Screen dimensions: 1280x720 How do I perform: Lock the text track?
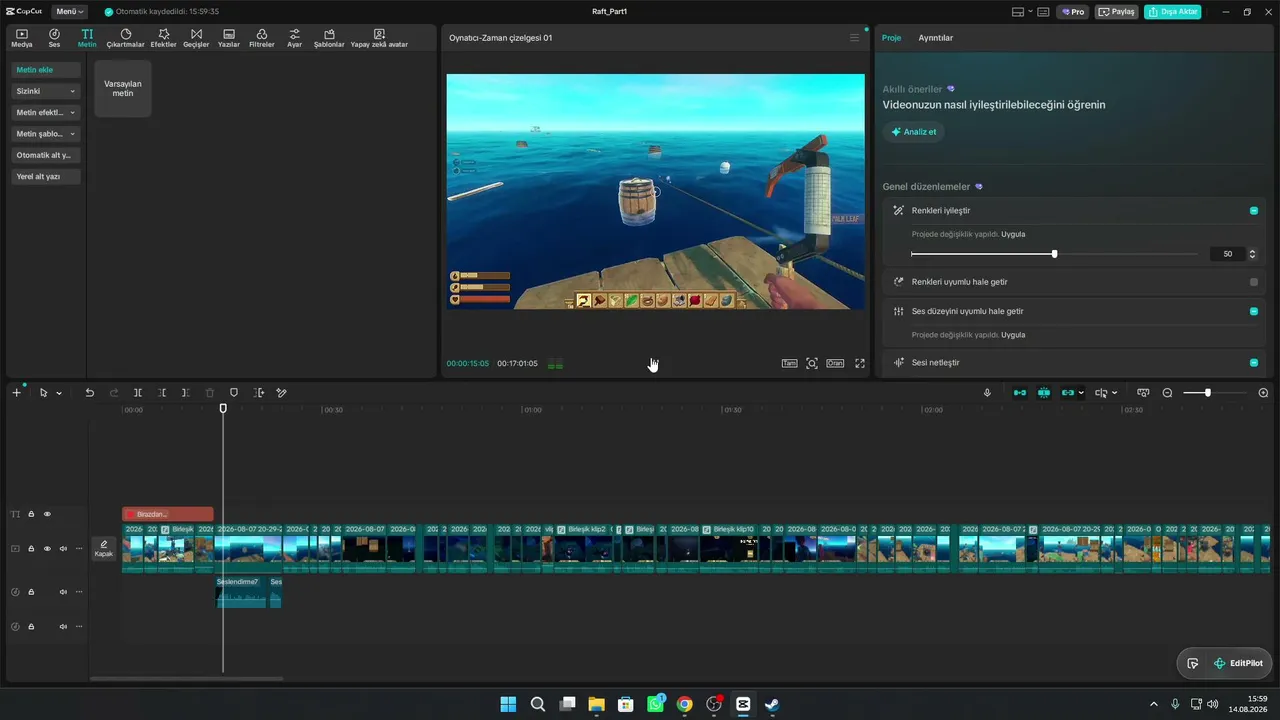tap(31, 514)
